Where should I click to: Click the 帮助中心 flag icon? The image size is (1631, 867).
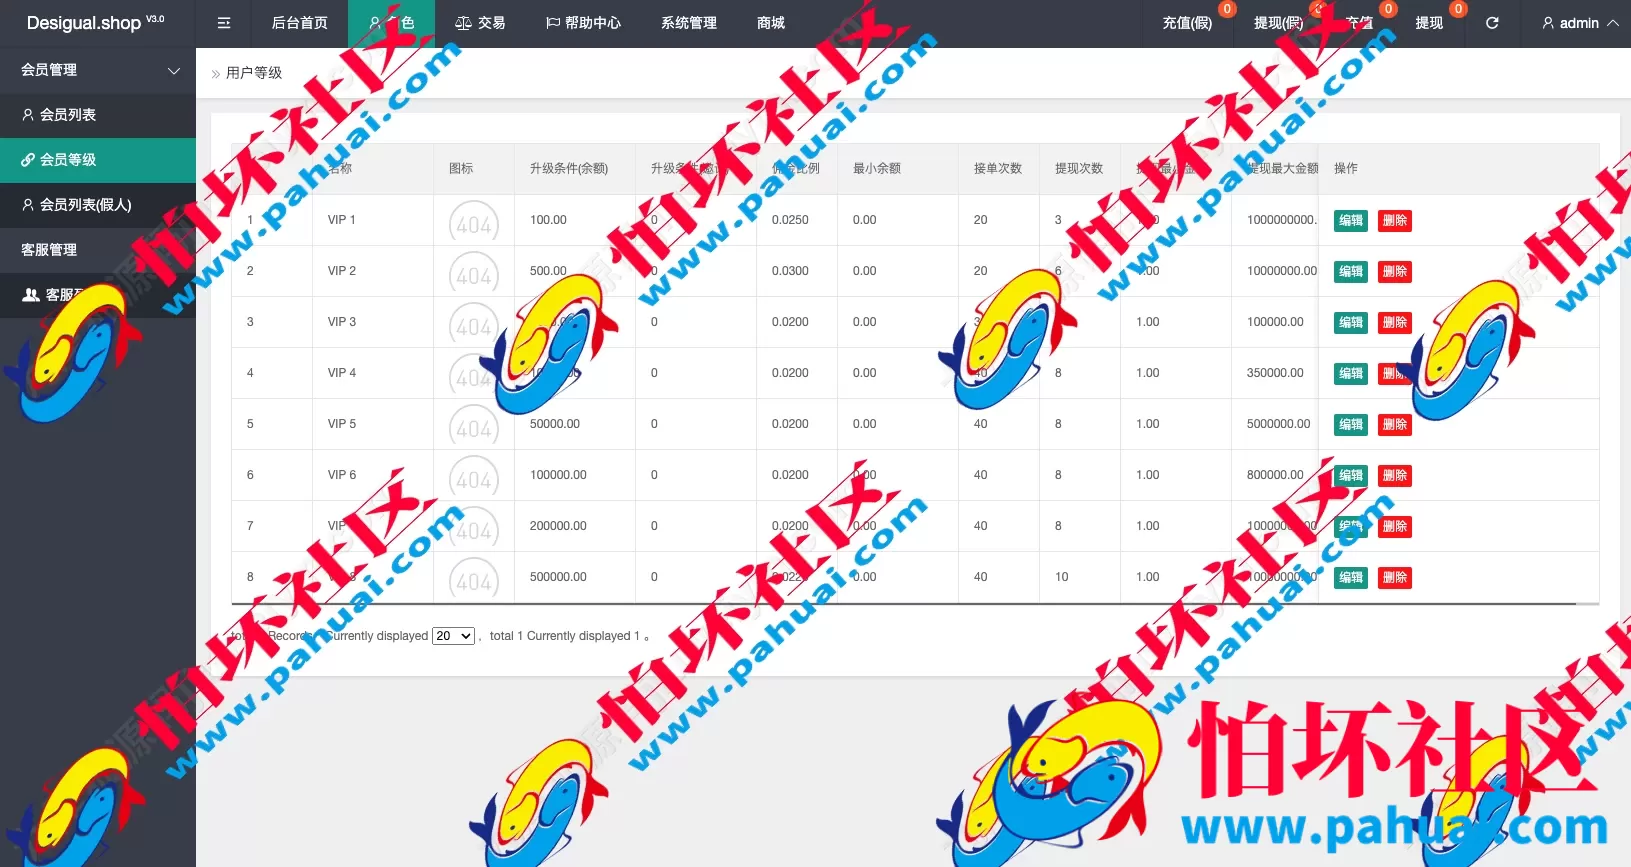[x=553, y=23]
